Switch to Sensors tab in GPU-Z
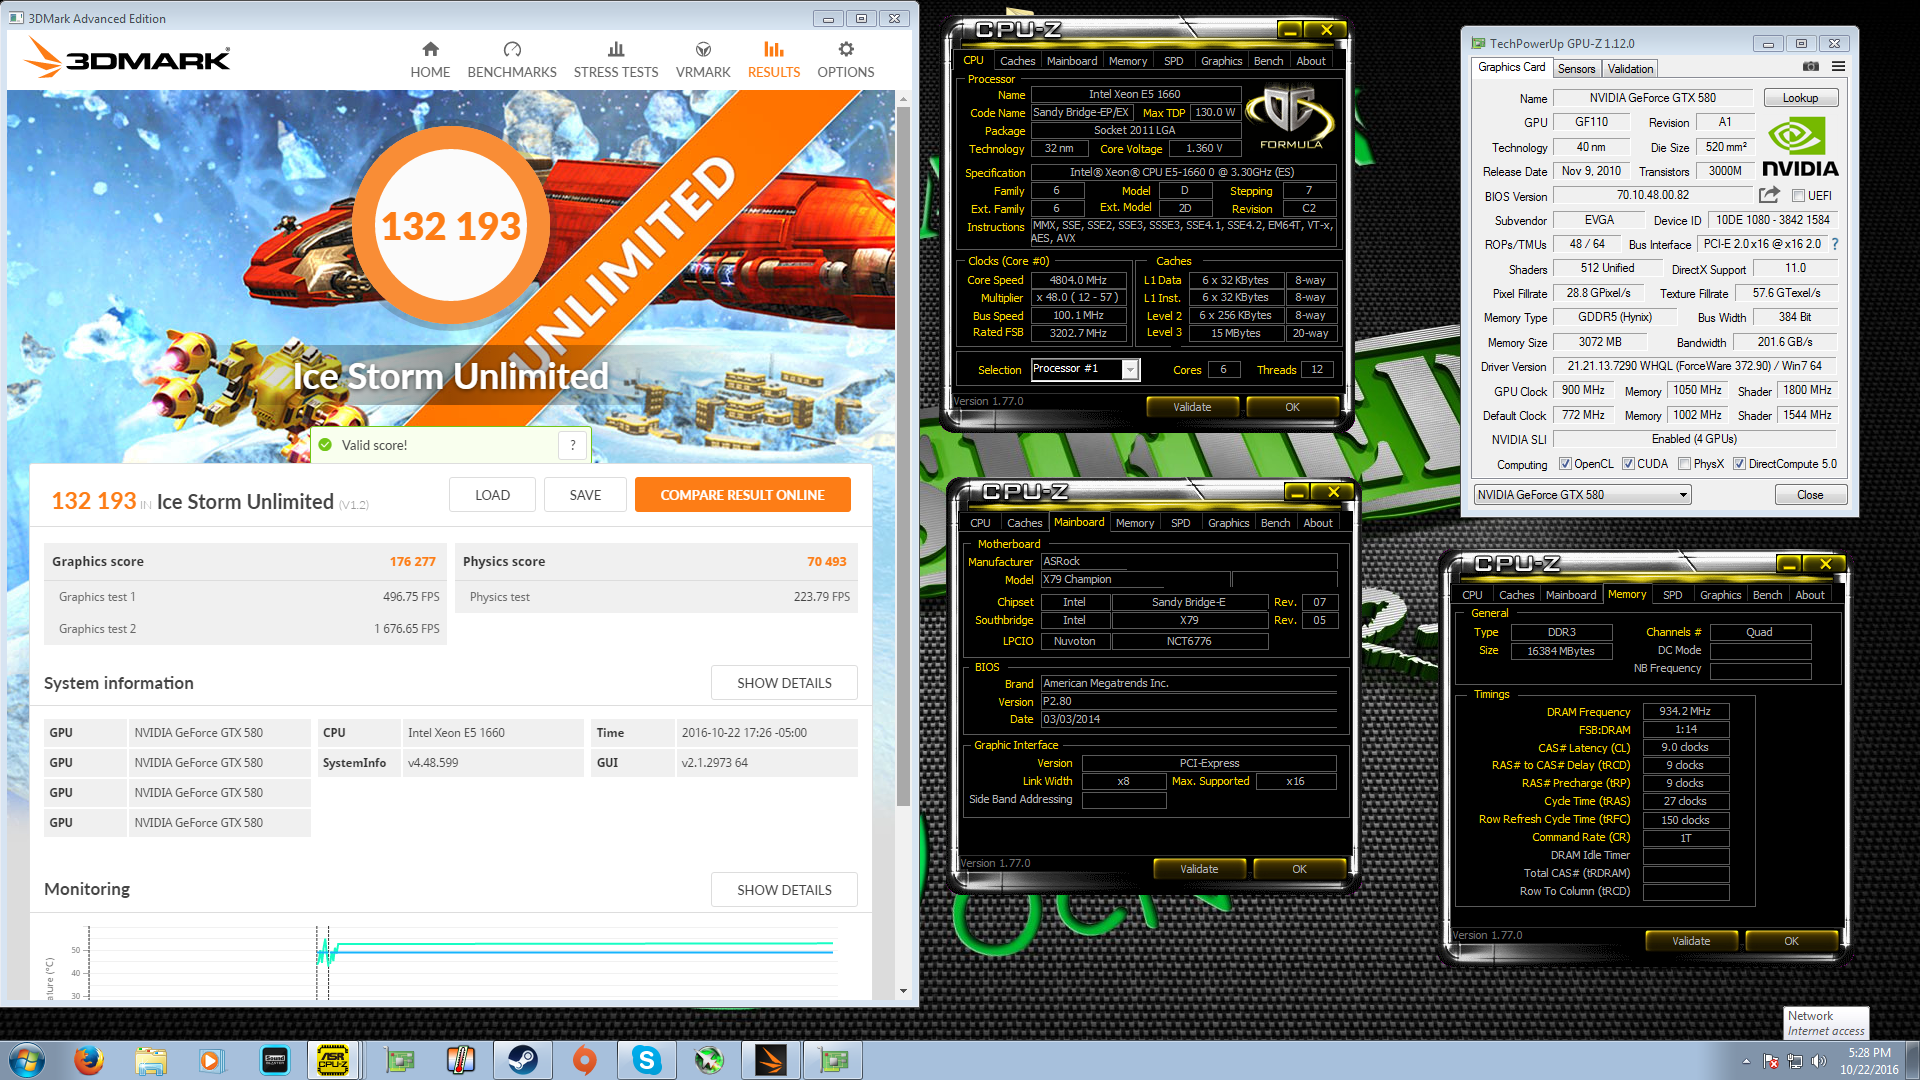The height and width of the screenshot is (1080, 1920). [1577, 69]
